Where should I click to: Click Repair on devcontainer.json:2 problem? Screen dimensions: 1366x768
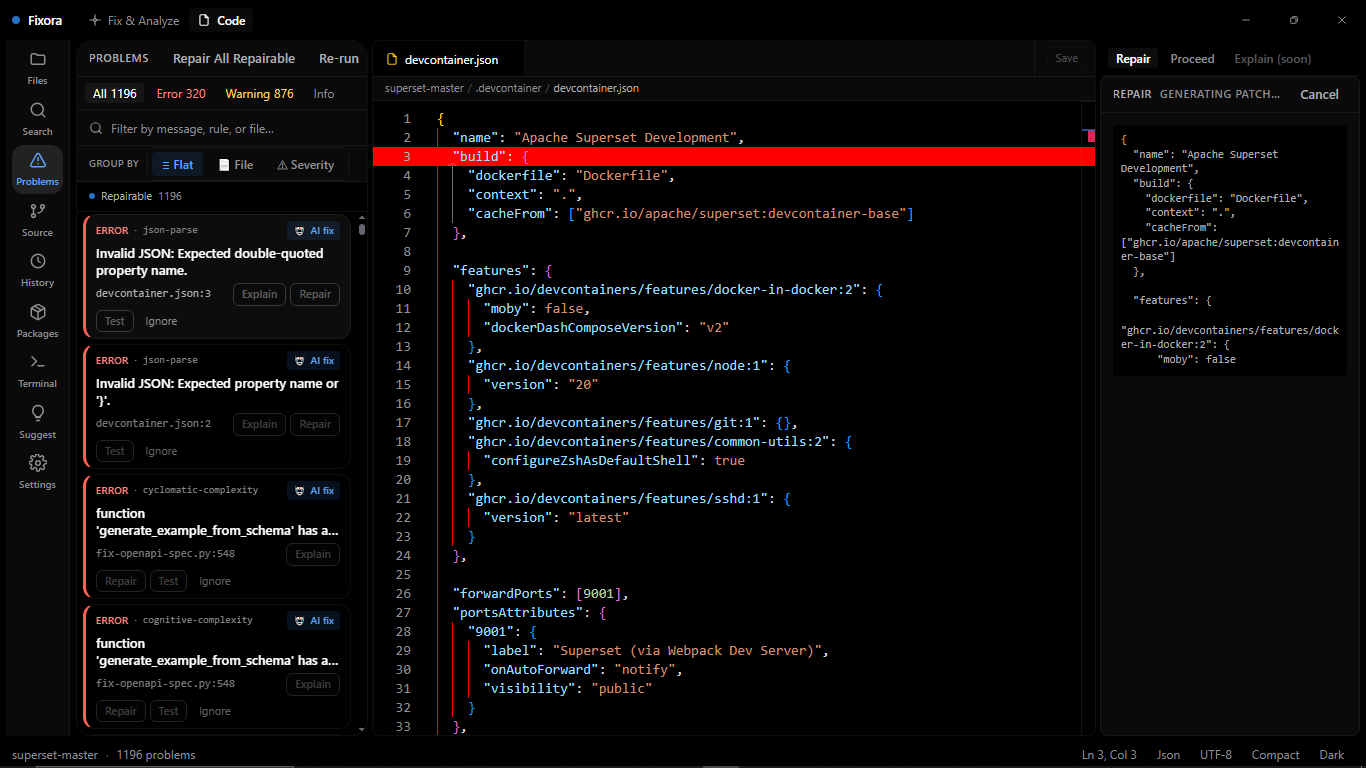point(315,424)
